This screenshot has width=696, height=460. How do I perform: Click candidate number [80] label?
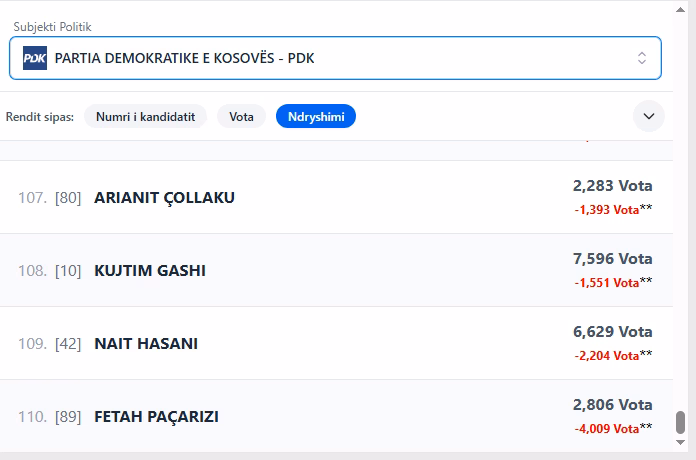click(x=68, y=198)
